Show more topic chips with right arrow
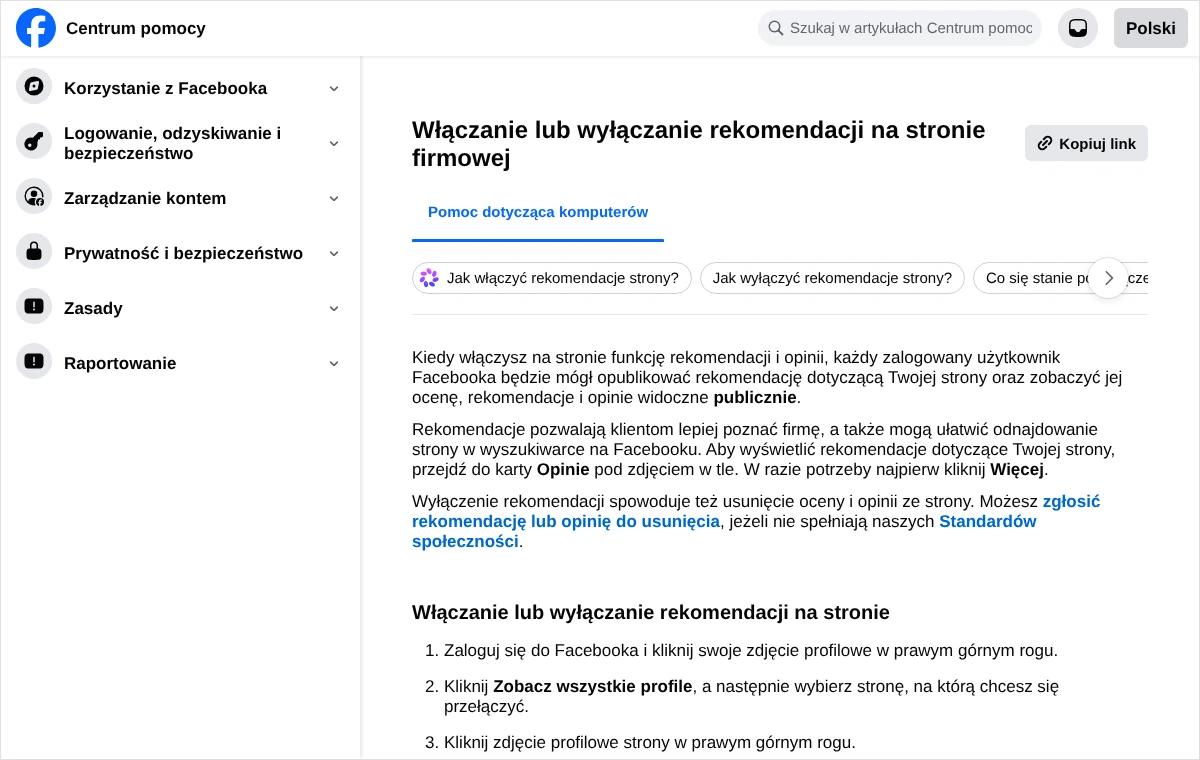 point(1109,278)
